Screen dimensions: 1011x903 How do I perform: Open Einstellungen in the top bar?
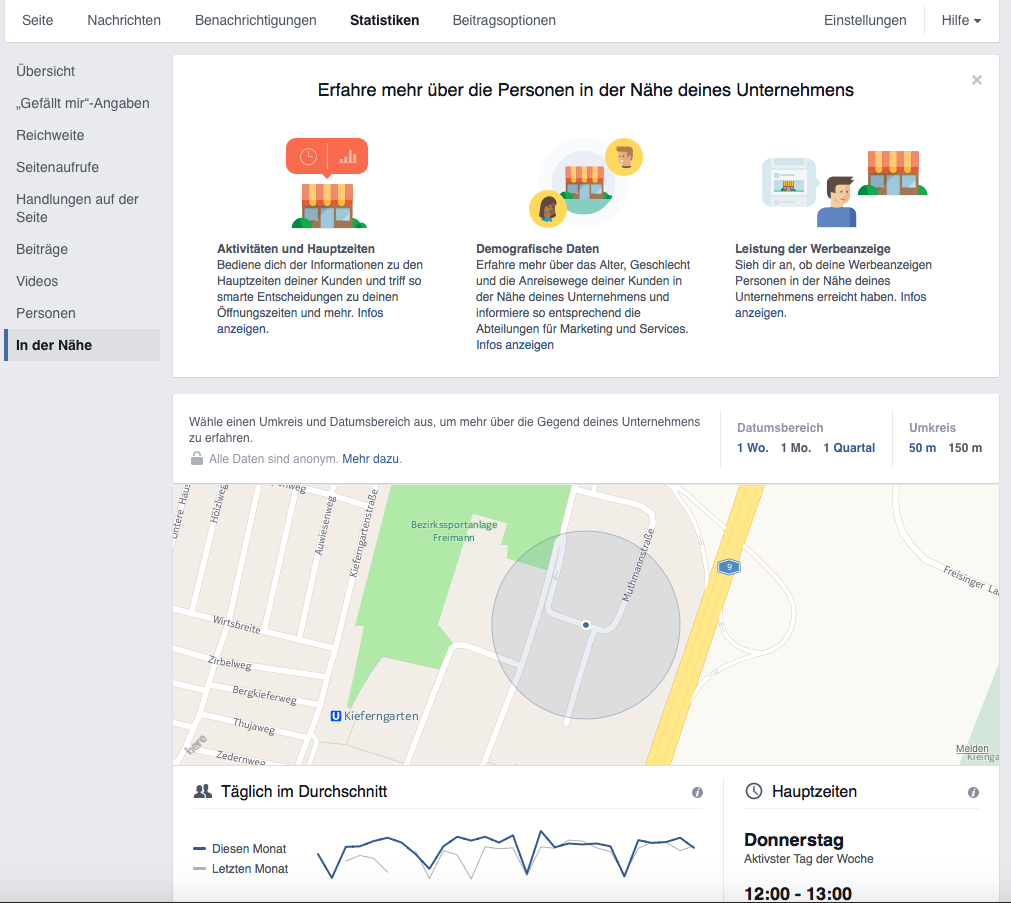click(x=865, y=20)
